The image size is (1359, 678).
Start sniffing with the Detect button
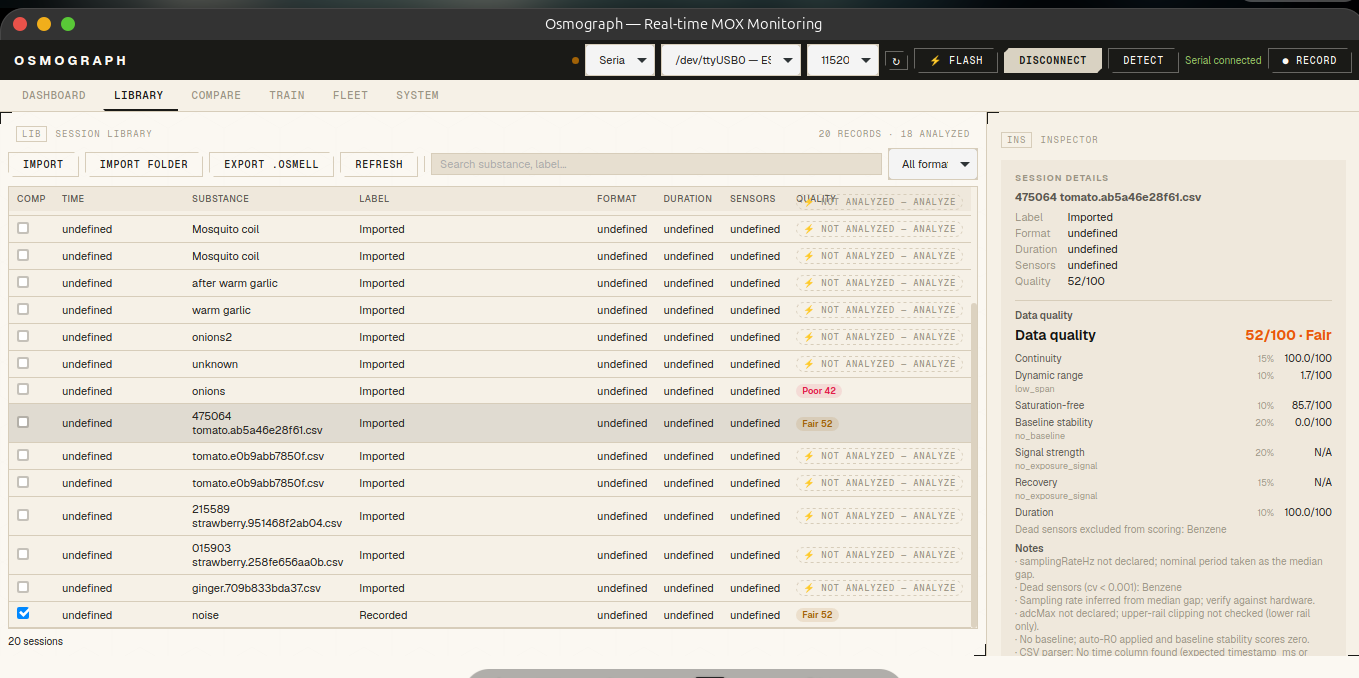point(1143,60)
